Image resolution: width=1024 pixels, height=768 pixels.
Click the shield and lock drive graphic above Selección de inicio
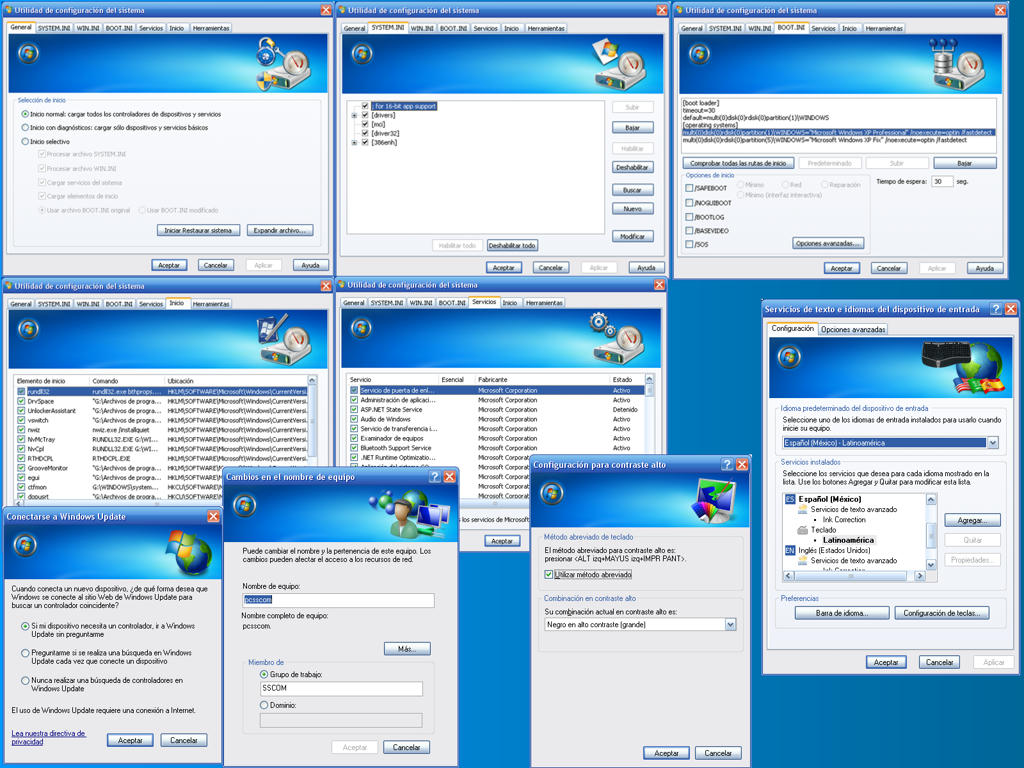[x=283, y=64]
